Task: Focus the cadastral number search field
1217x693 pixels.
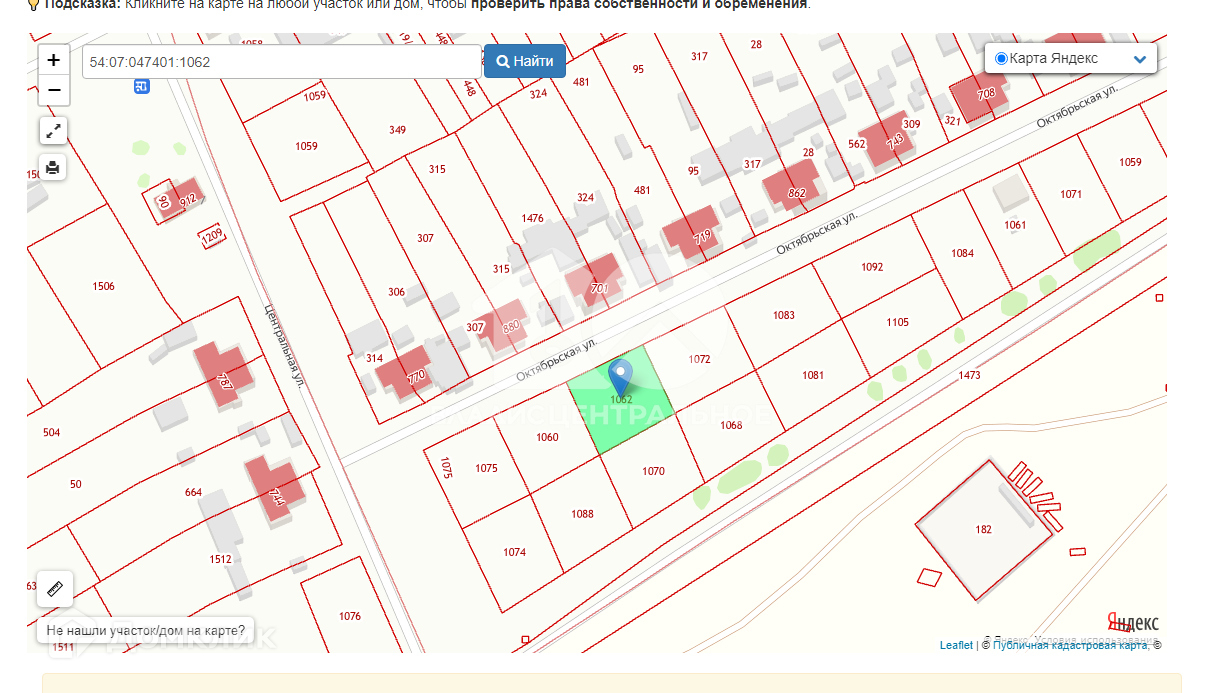Action: click(x=282, y=61)
